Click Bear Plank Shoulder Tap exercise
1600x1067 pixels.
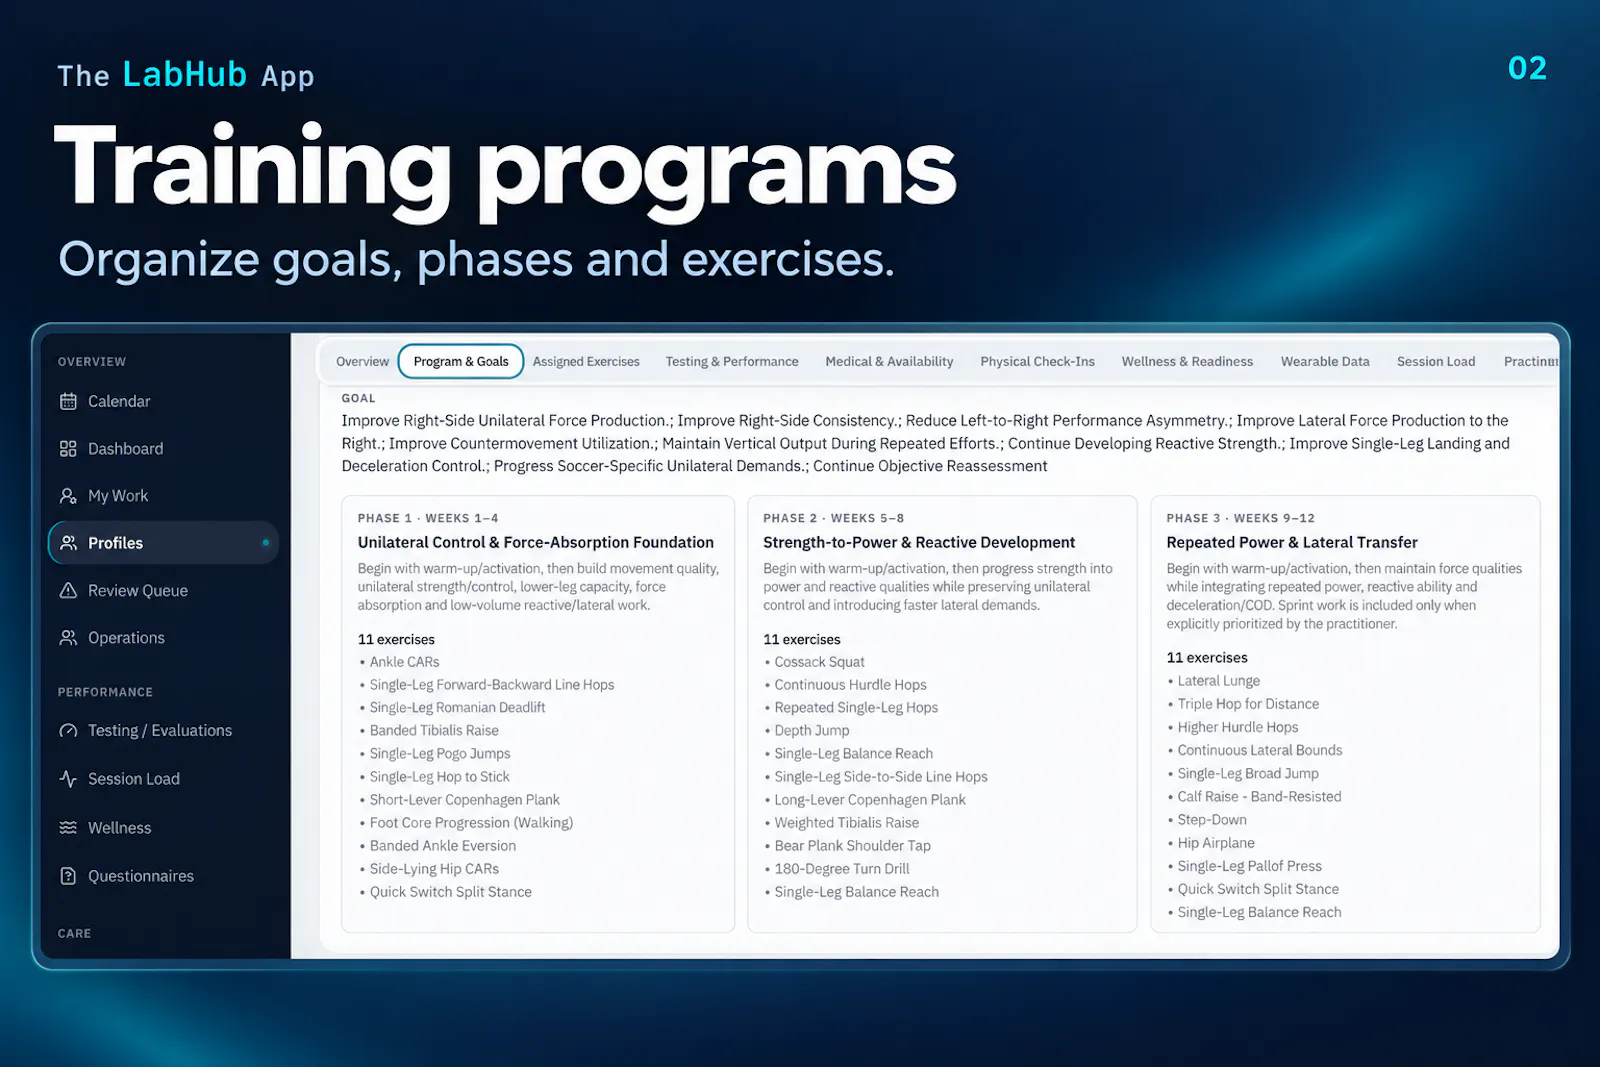[852, 846]
